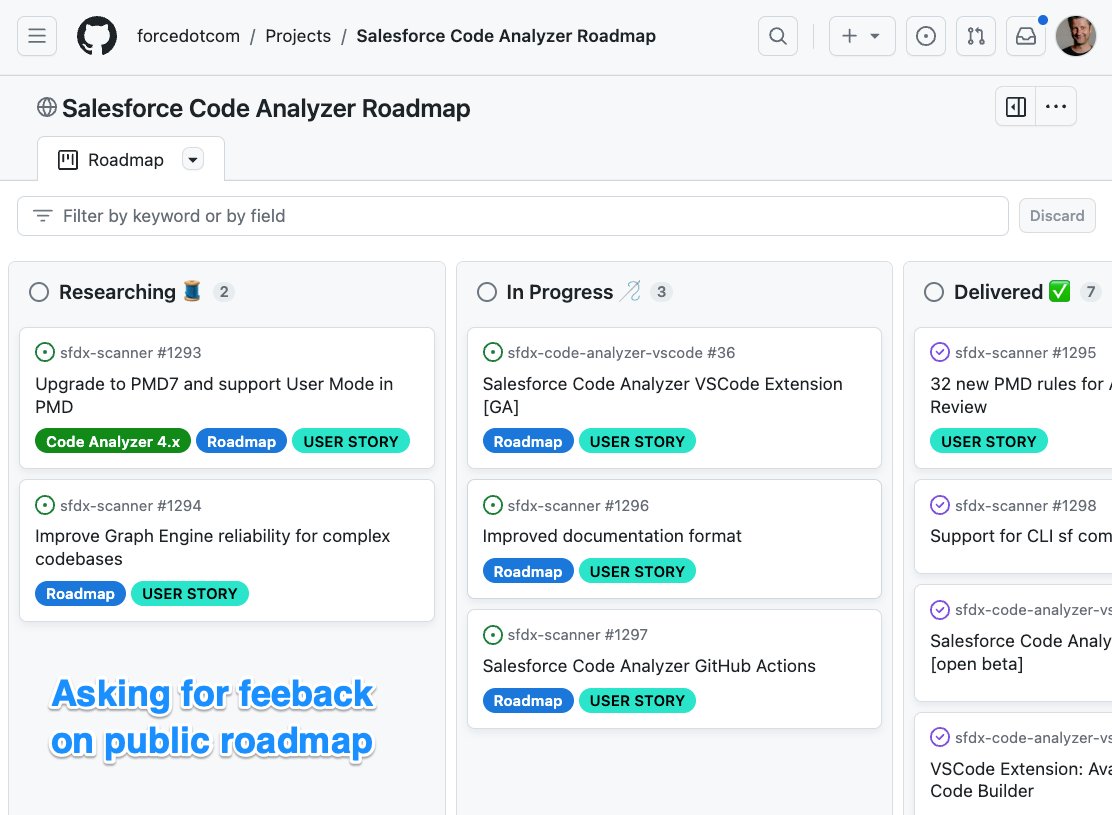1112x815 pixels.
Task: Click the board icon on the Roadmap tab
Action: click(x=68, y=160)
